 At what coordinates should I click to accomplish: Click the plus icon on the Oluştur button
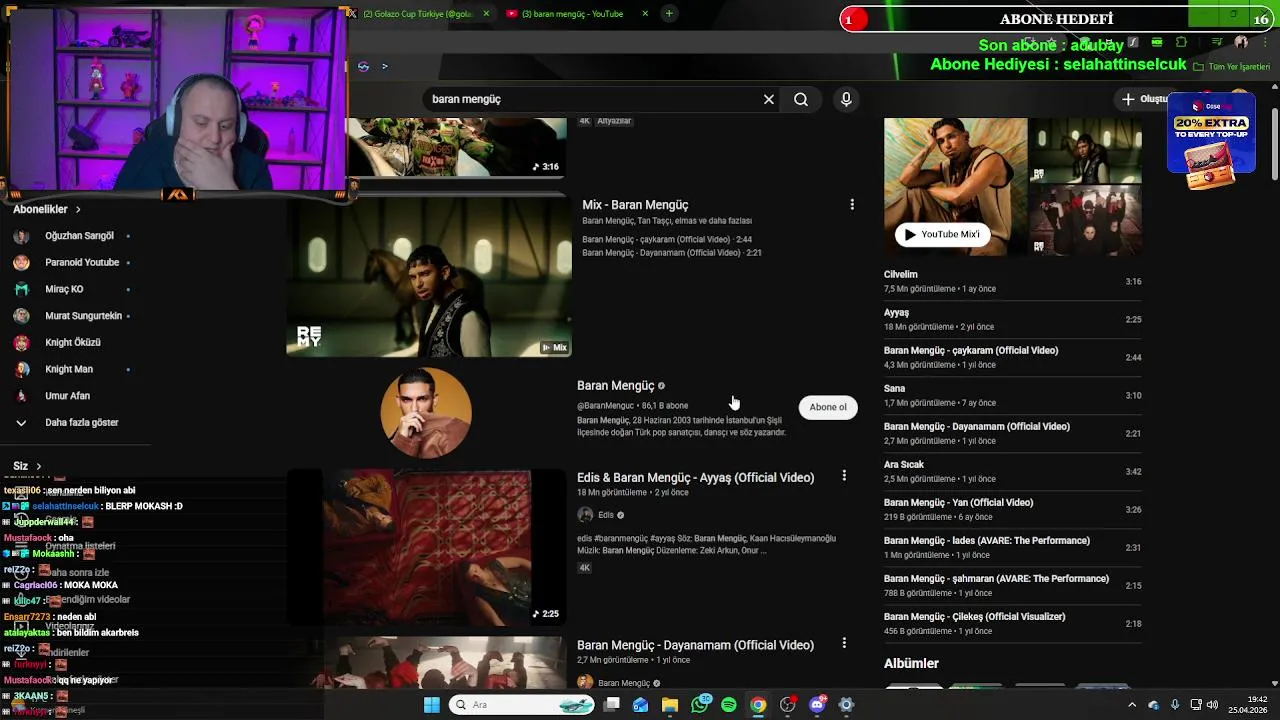(x=1128, y=99)
